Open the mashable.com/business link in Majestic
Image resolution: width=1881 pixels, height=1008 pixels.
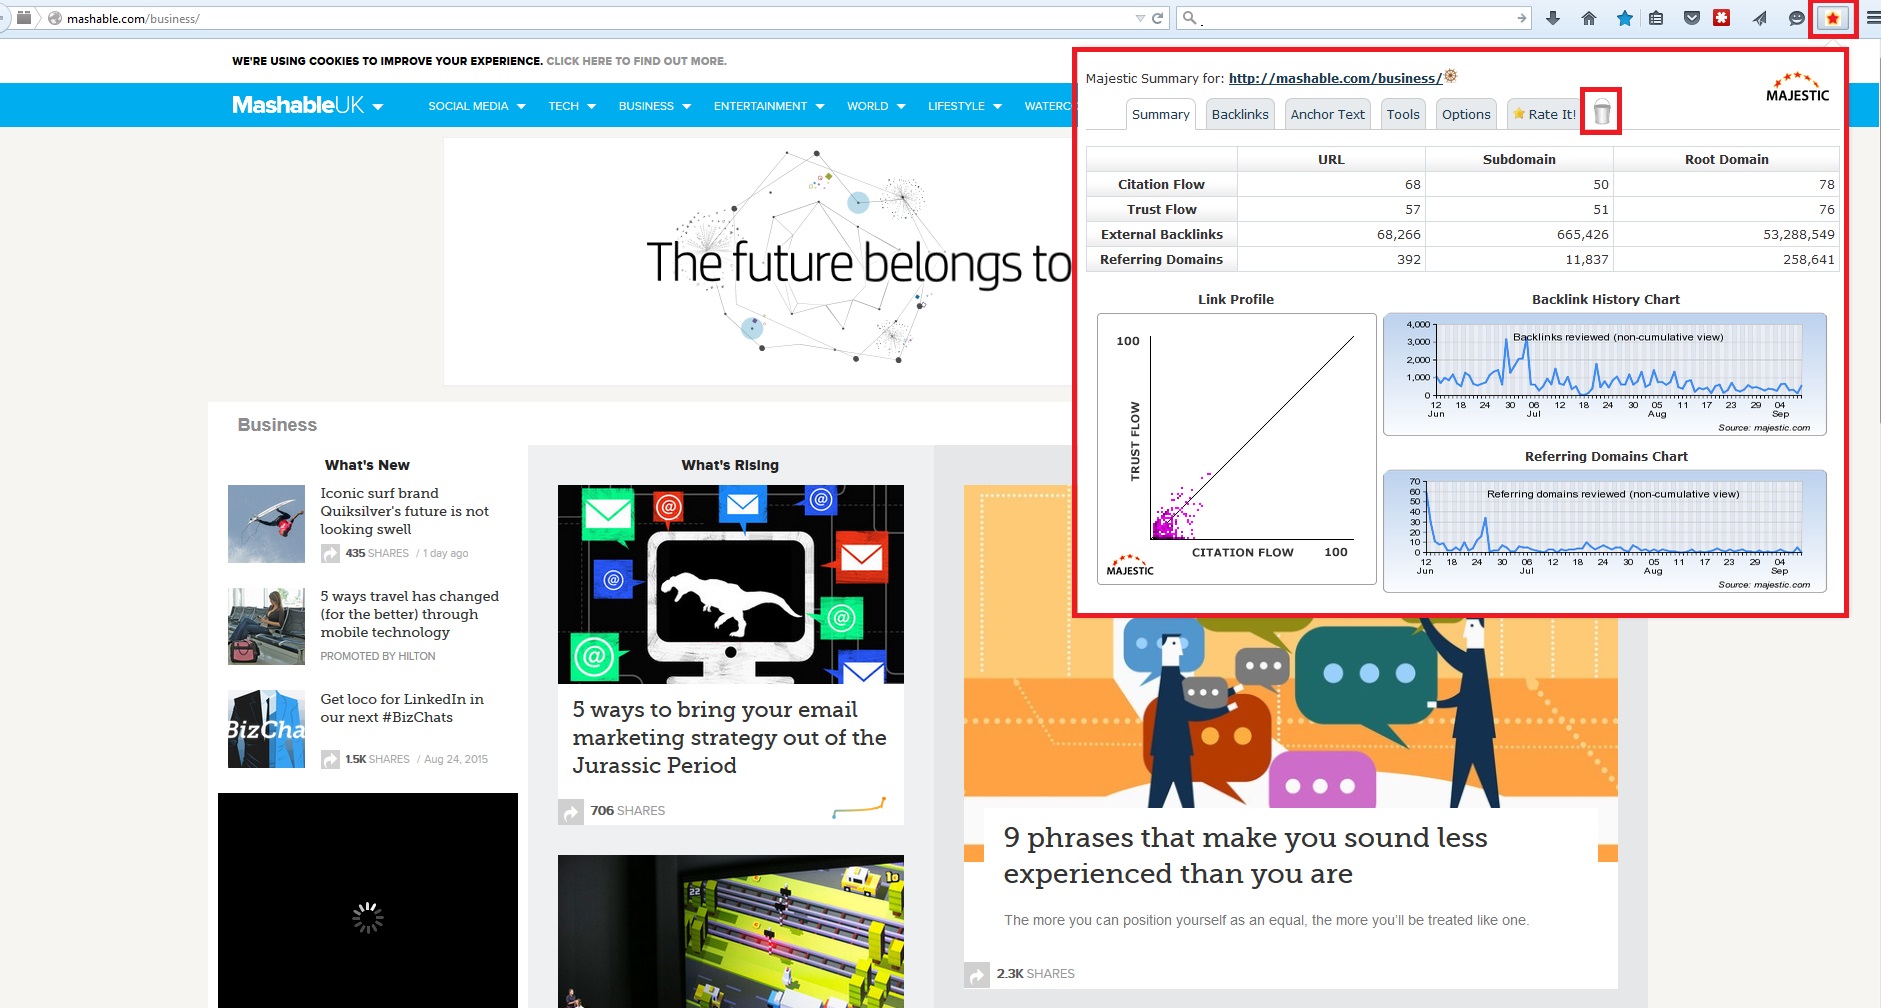pos(1335,78)
